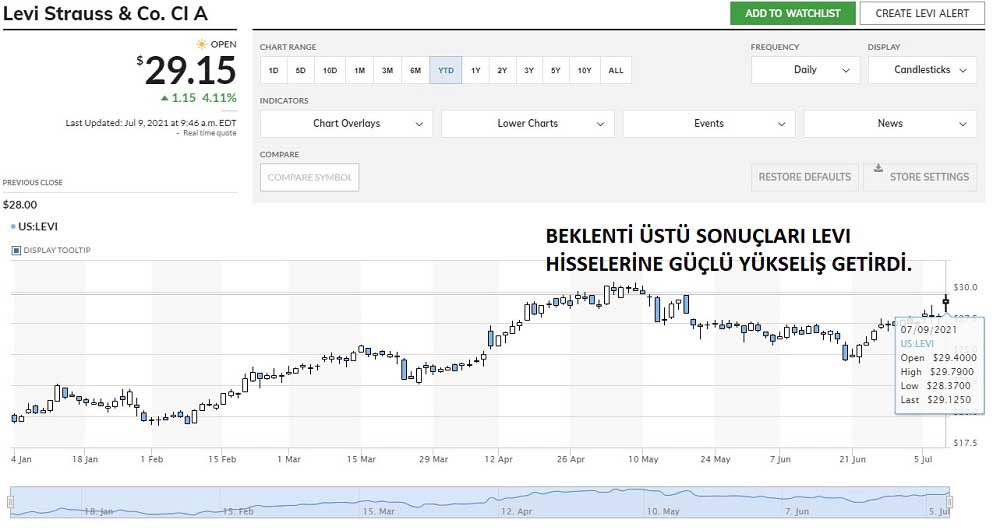Click the 21 Jun date axis label

[853, 459]
